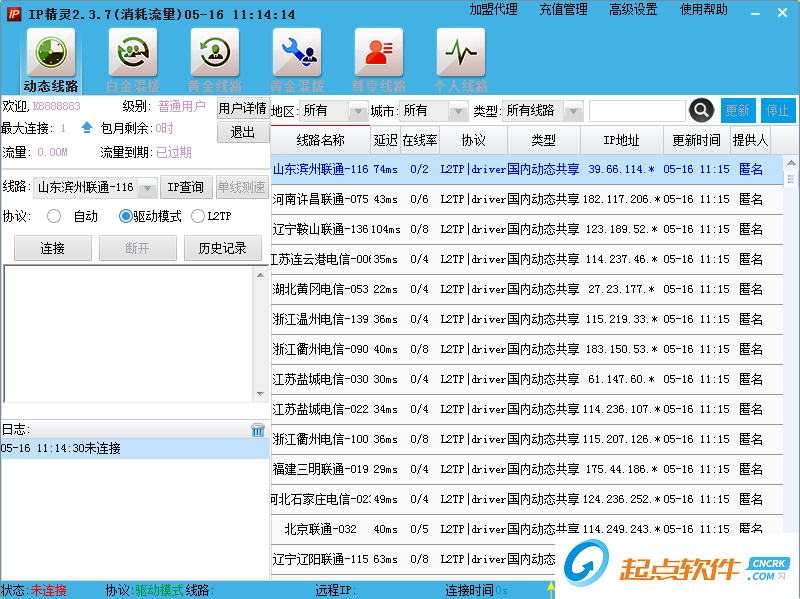Image resolution: width=800 pixels, height=599 pixels.
Task: Clear the log with the trash icon
Action: coord(258,430)
